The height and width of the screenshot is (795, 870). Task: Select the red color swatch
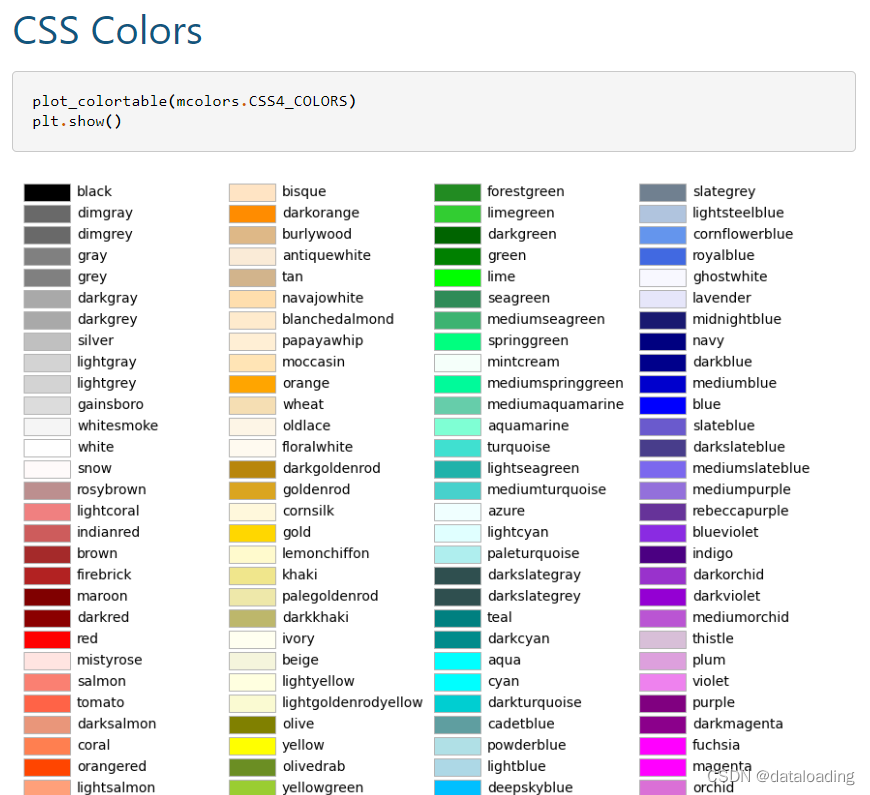[x=48, y=638]
